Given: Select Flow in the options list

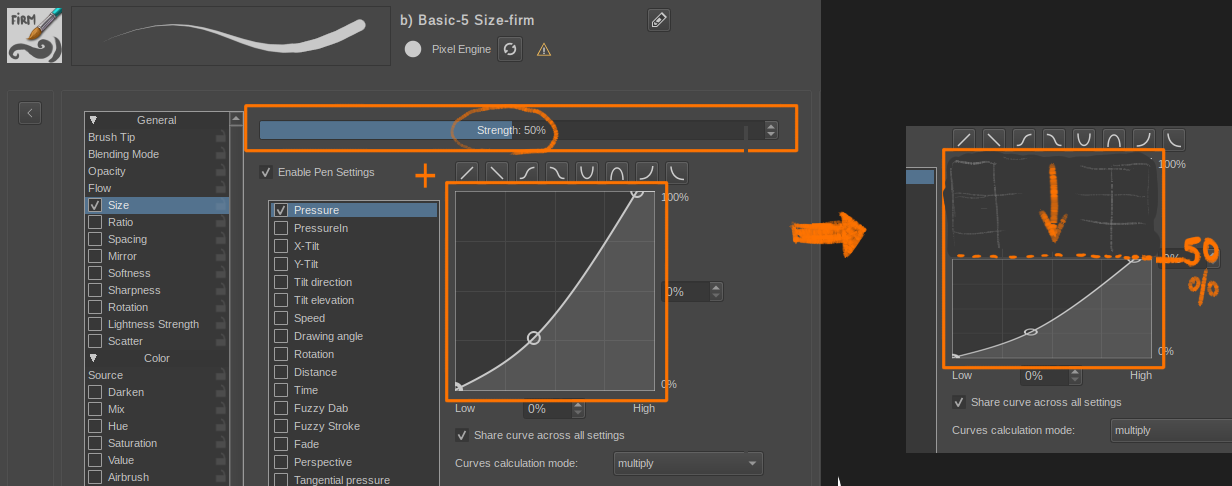Looking at the screenshot, I should click(100, 188).
